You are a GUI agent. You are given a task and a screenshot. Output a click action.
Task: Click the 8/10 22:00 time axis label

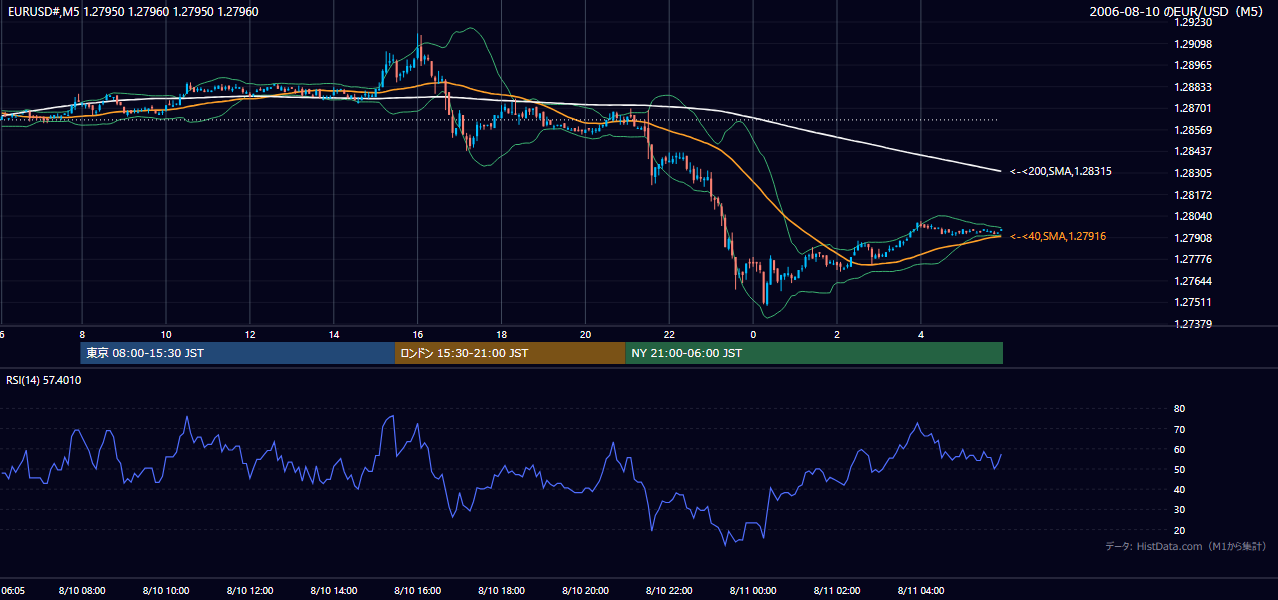tap(670, 590)
